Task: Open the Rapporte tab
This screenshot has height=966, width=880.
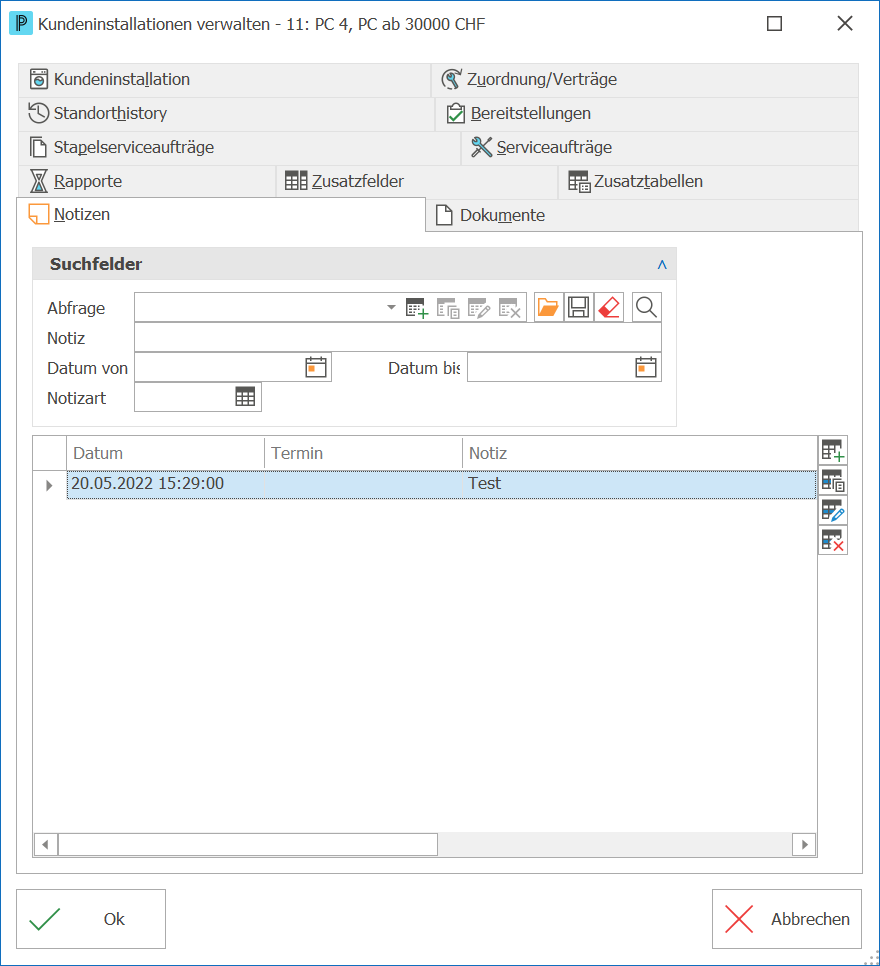Action: pos(147,181)
